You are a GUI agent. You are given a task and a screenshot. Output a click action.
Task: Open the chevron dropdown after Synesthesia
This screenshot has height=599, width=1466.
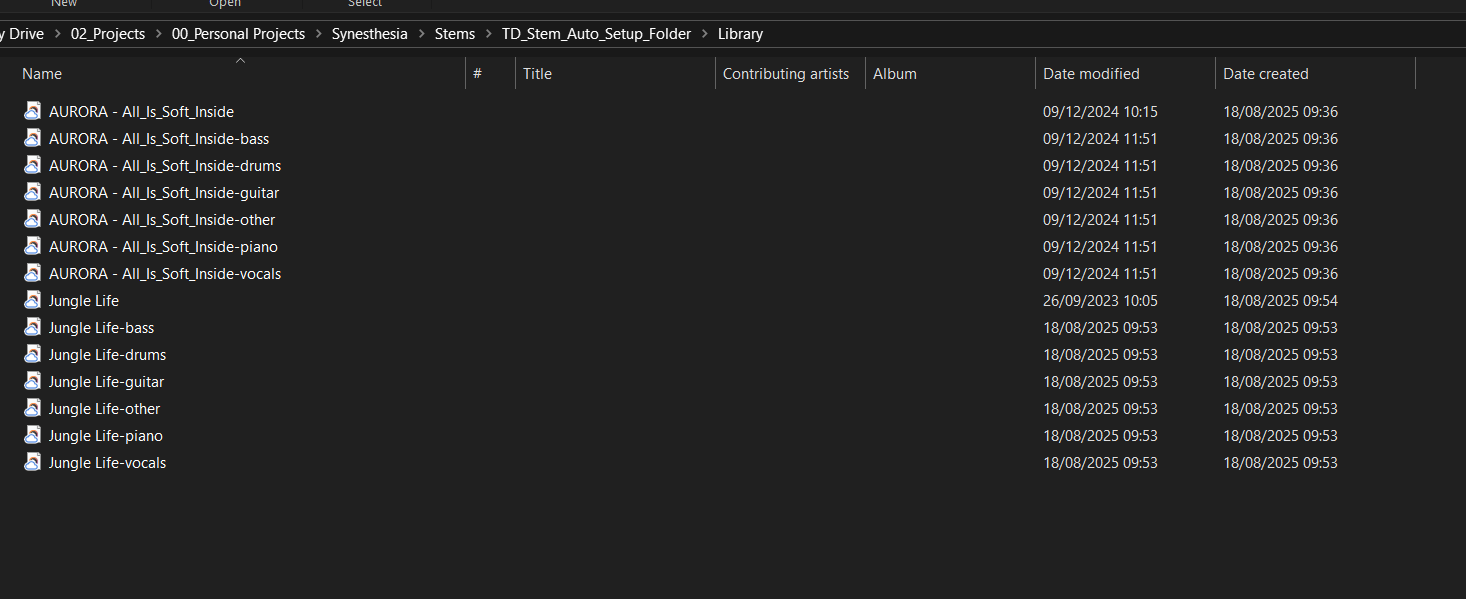[421, 34]
